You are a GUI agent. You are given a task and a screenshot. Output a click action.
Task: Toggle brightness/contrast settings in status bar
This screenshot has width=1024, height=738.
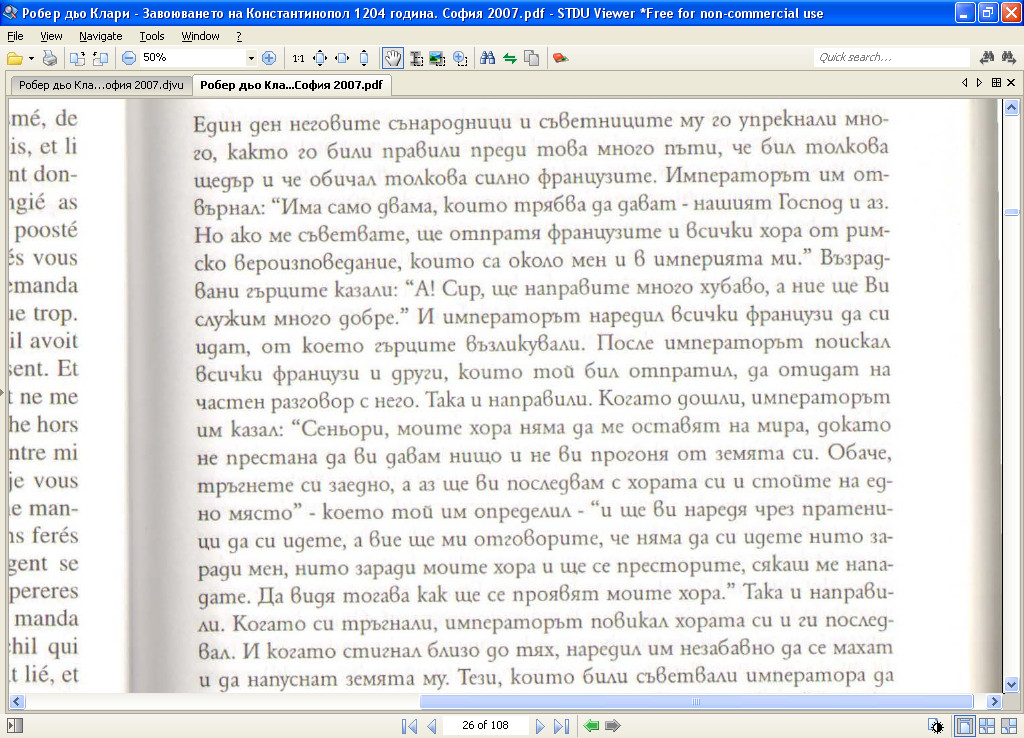(935, 726)
